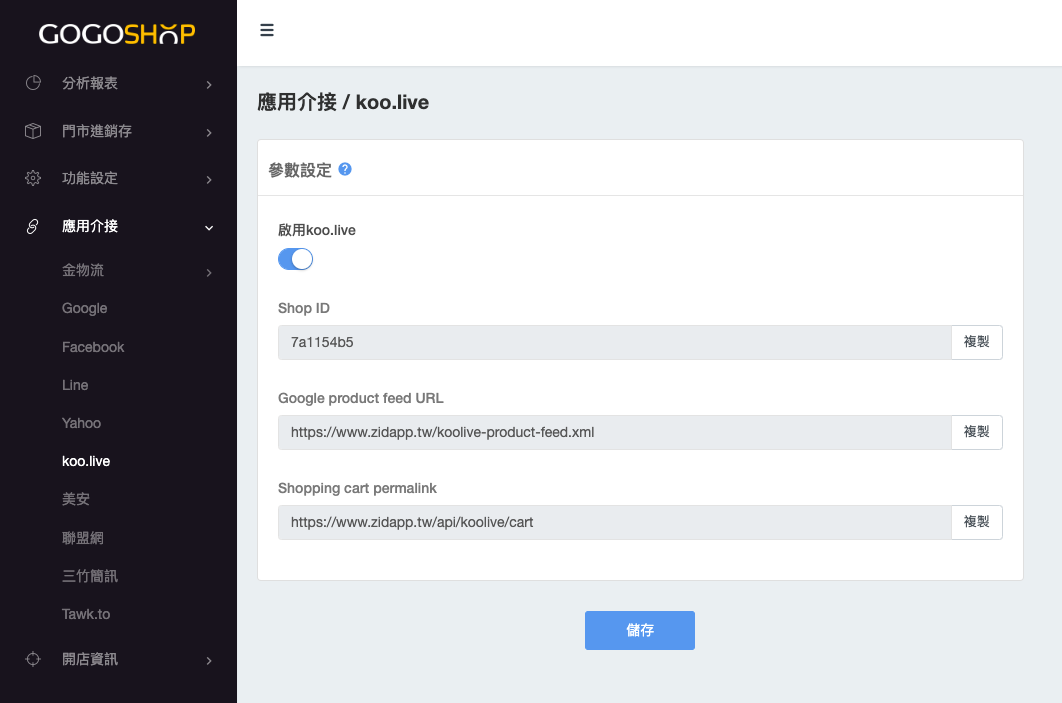Click the Shop ID label
This screenshot has width=1062, height=703.
coord(303,308)
